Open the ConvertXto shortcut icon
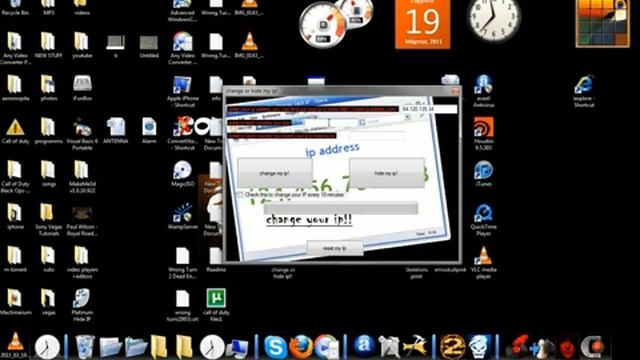Viewport: 640px width, 360px height. (x=182, y=133)
